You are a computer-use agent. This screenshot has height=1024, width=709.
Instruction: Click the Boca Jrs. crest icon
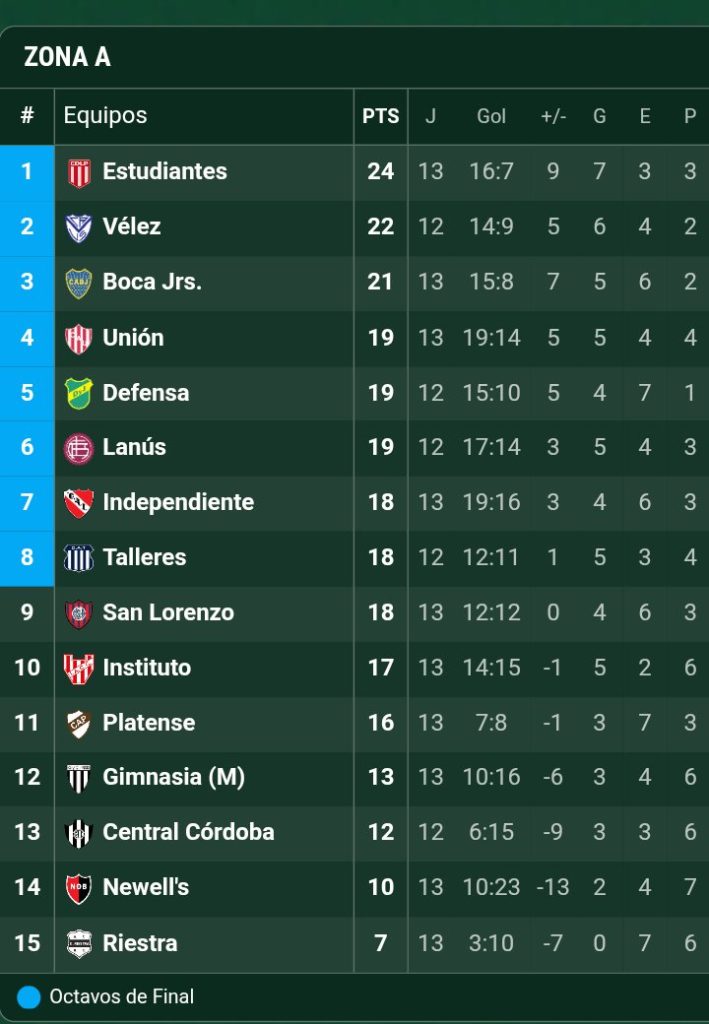pyautogui.click(x=78, y=282)
